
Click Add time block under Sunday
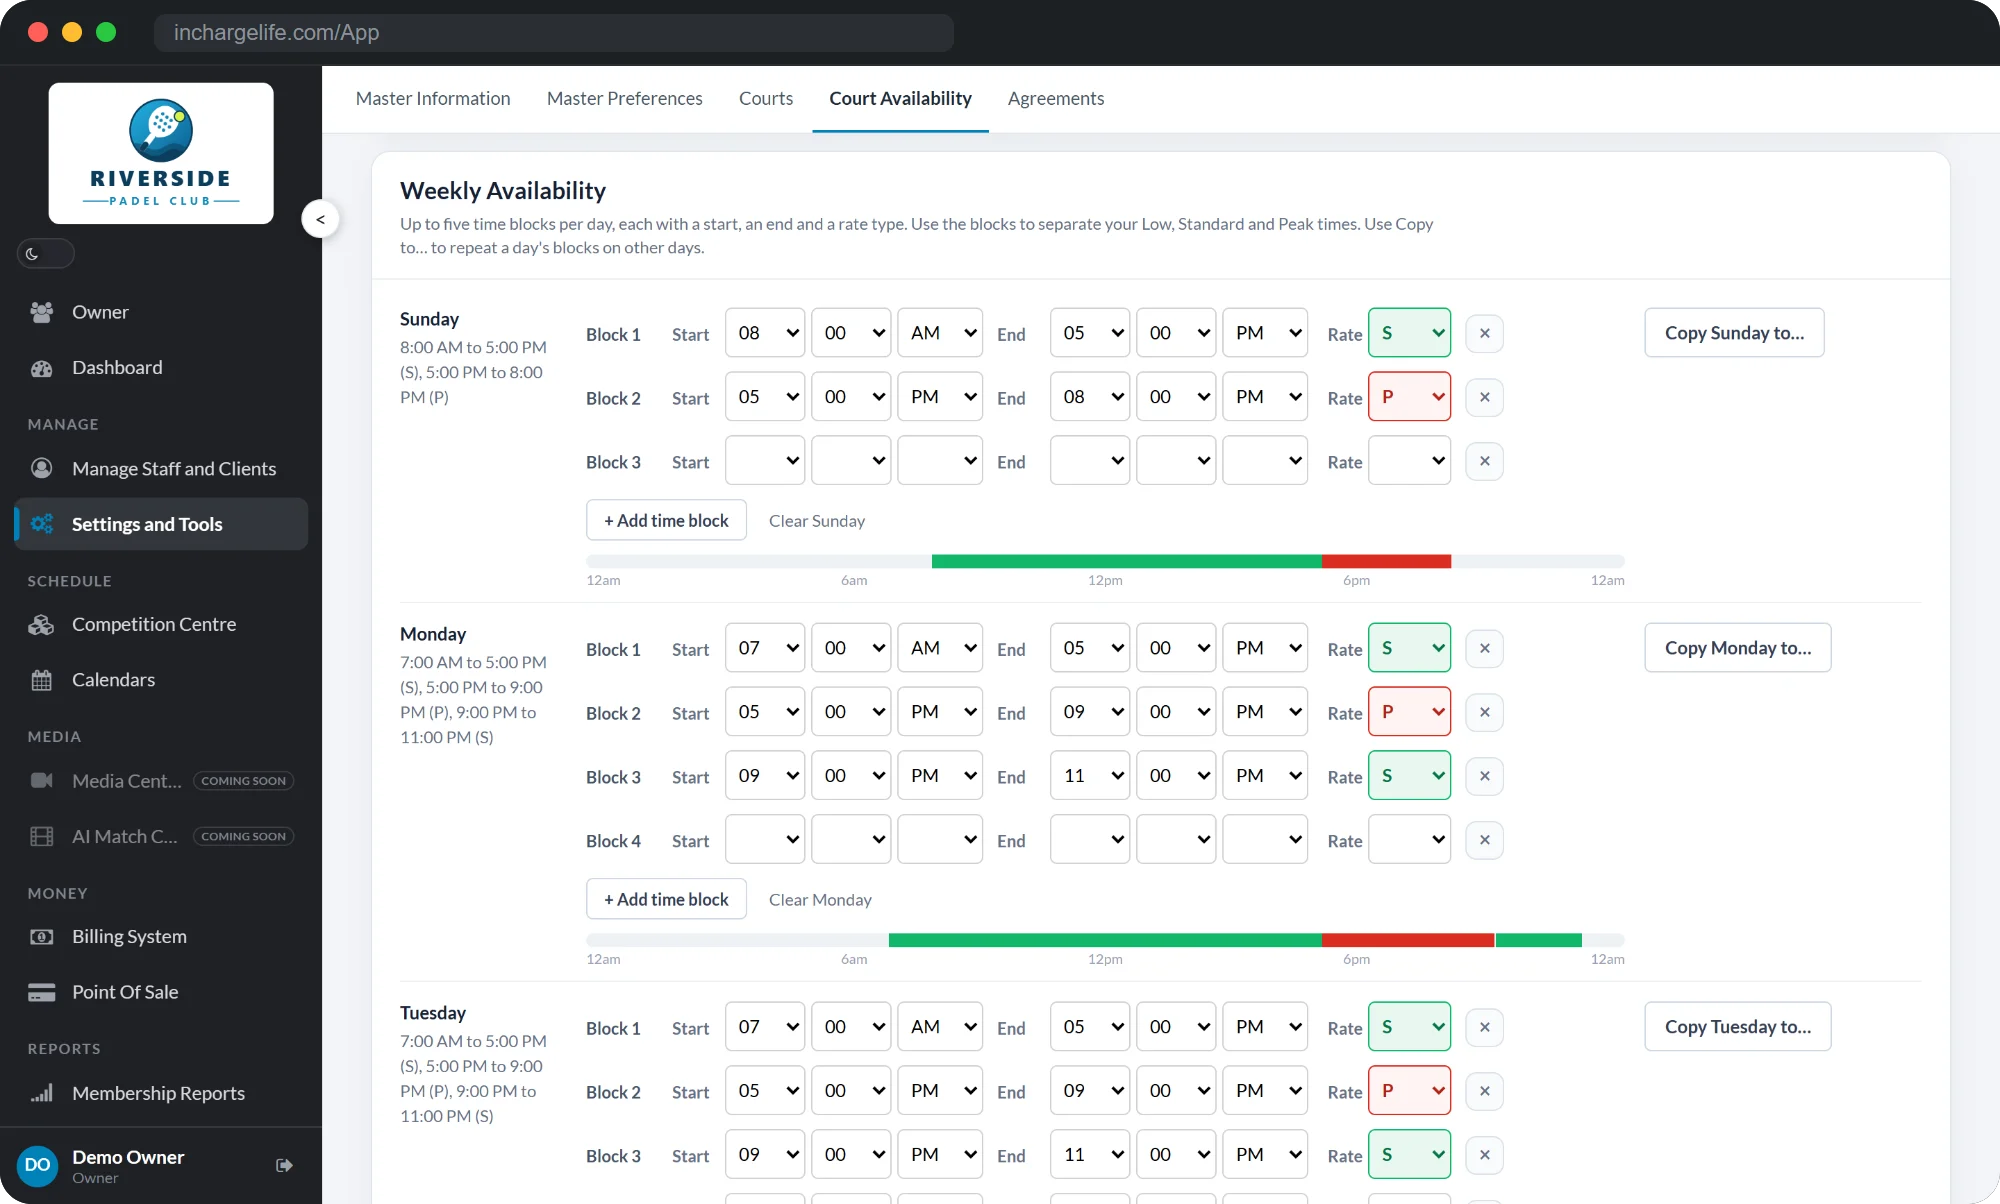(666, 520)
